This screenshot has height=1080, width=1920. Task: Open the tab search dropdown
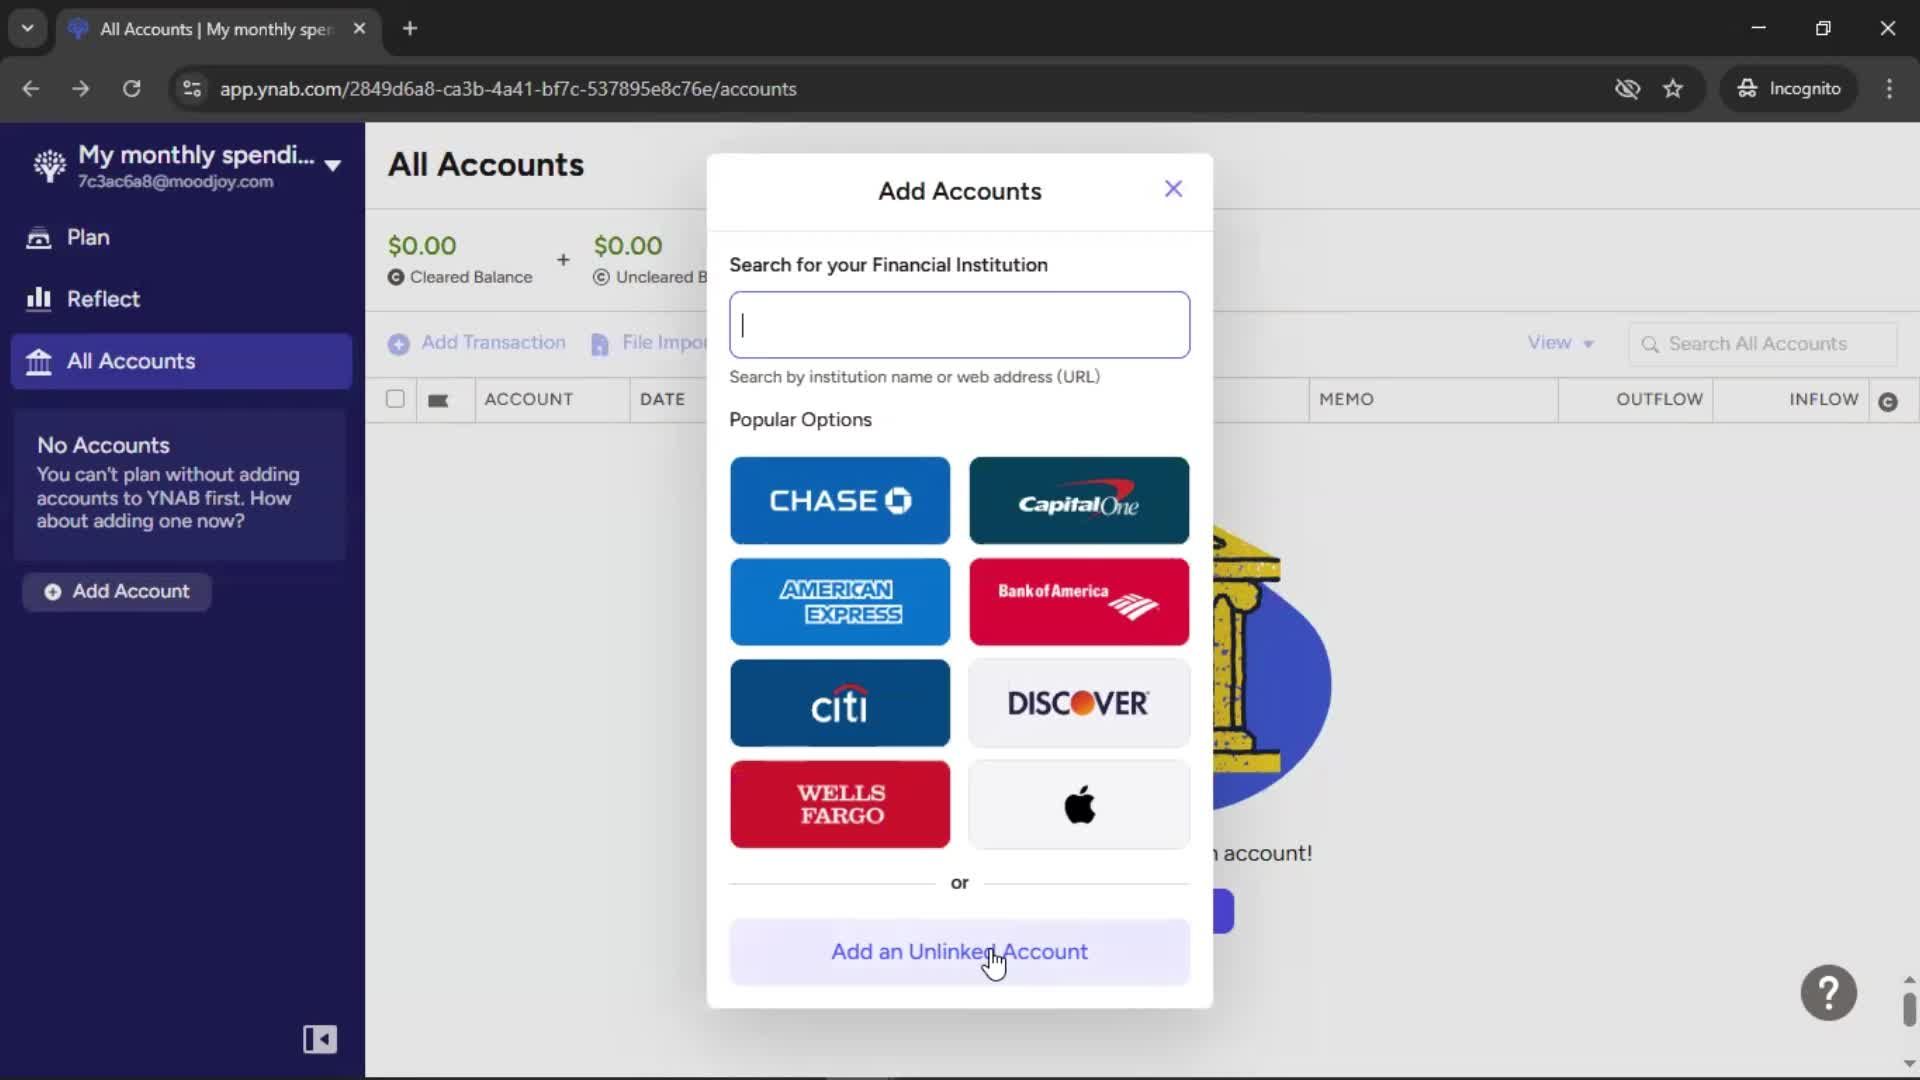[x=28, y=29]
